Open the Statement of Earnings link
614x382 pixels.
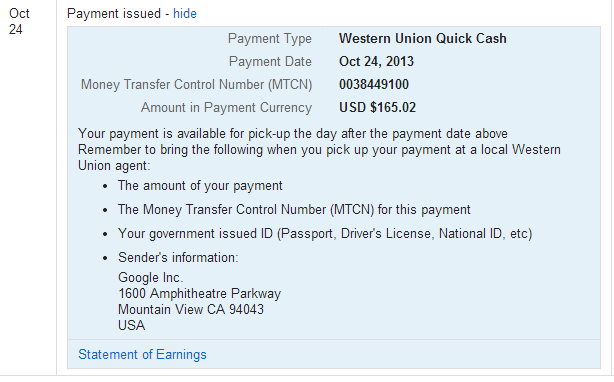pyautogui.click(x=142, y=354)
